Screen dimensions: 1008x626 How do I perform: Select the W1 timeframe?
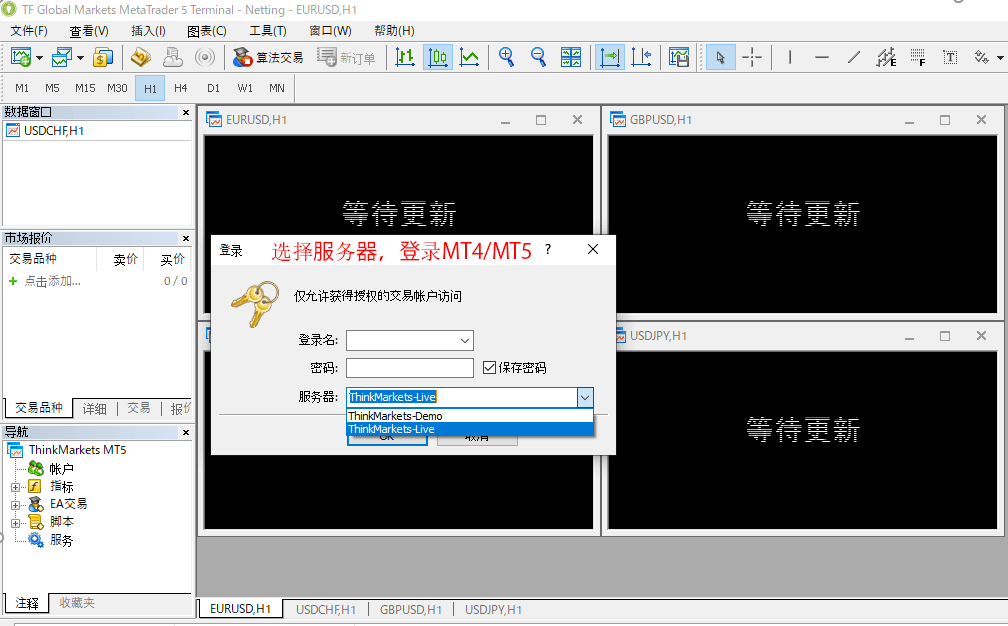tap(245, 88)
